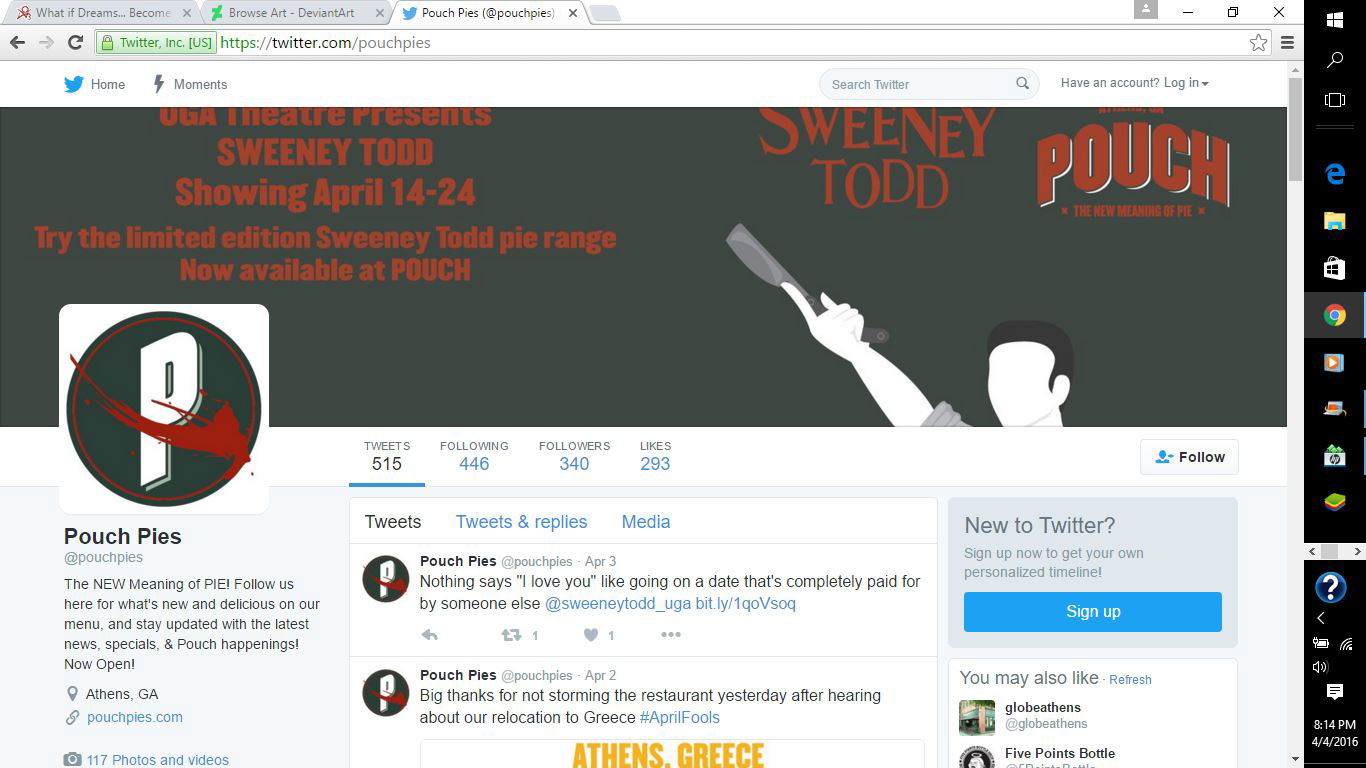Click the #AprilFools hashtag
This screenshot has height=768, width=1366.
click(x=680, y=718)
